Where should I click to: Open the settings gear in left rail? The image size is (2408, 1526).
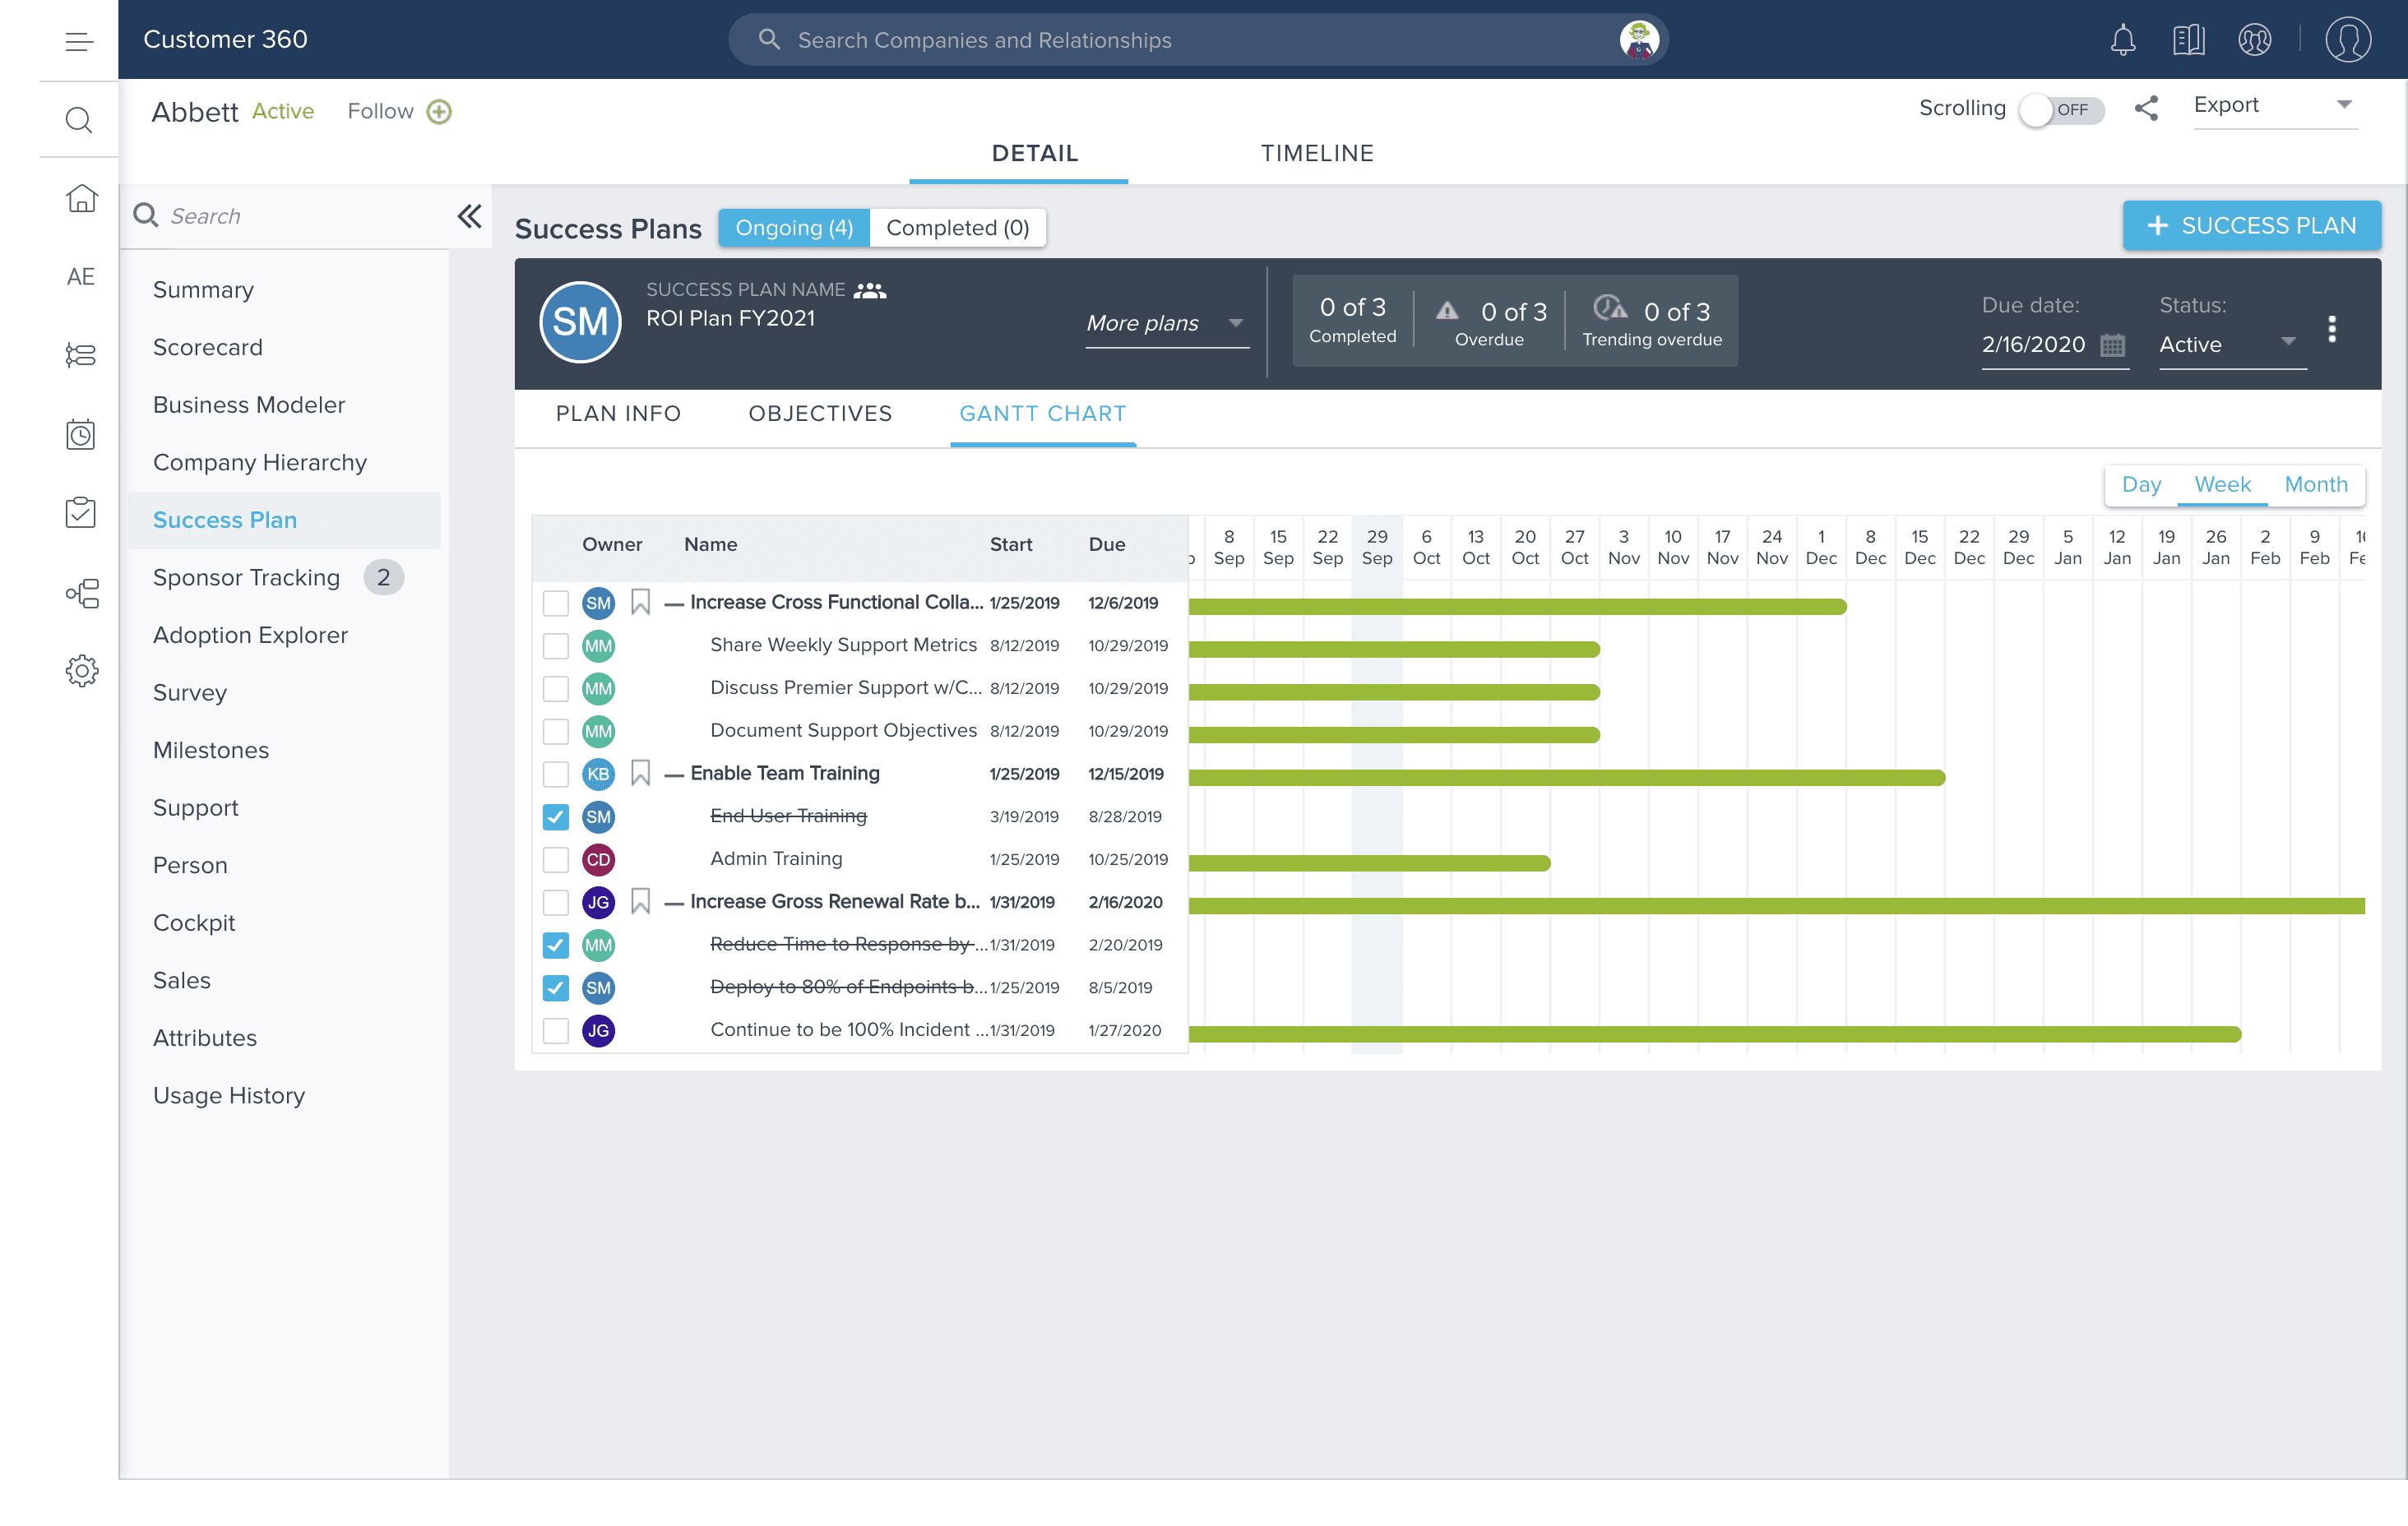click(x=81, y=671)
